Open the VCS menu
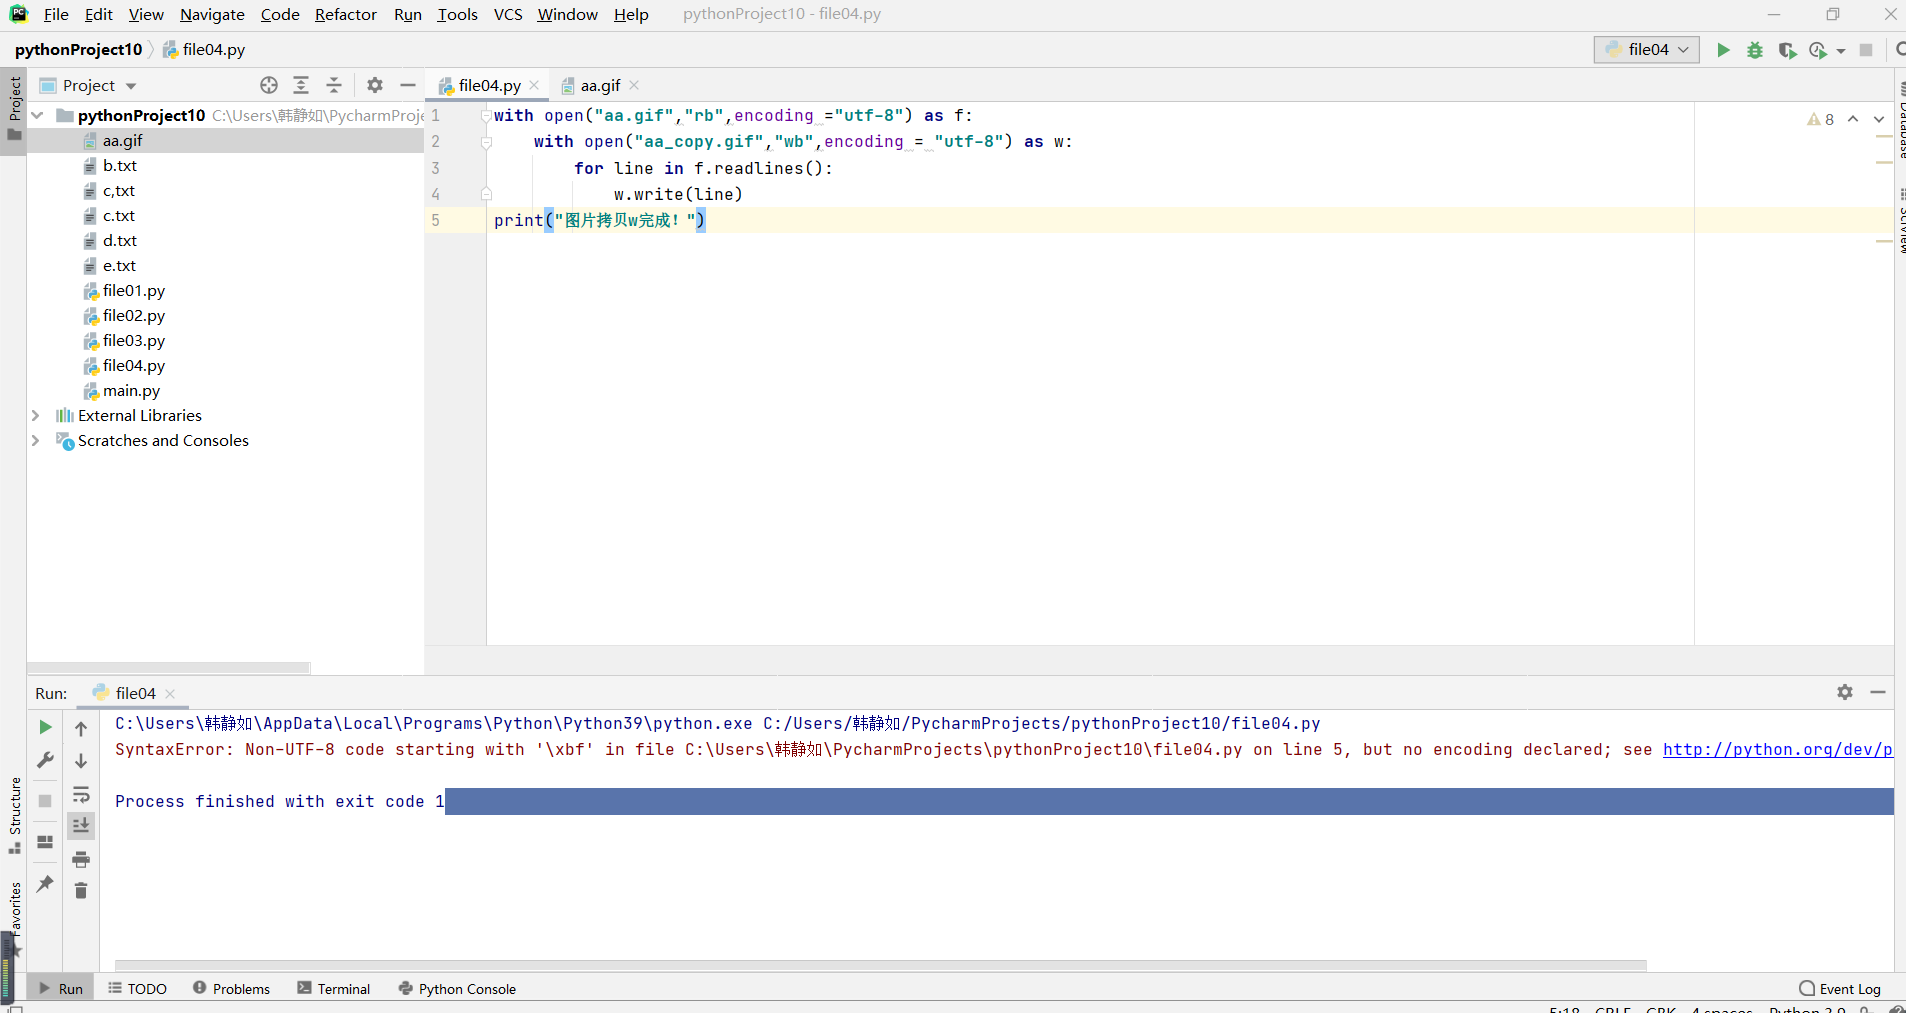This screenshot has width=1906, height=1013. [x=508, y=14]
